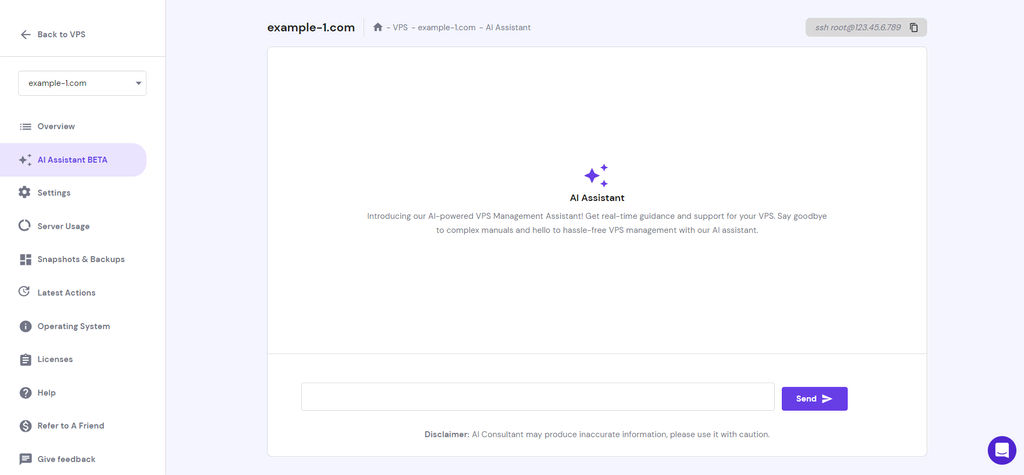
Task: Click the home icon in breadcrumb
Action: coord(377,27)
